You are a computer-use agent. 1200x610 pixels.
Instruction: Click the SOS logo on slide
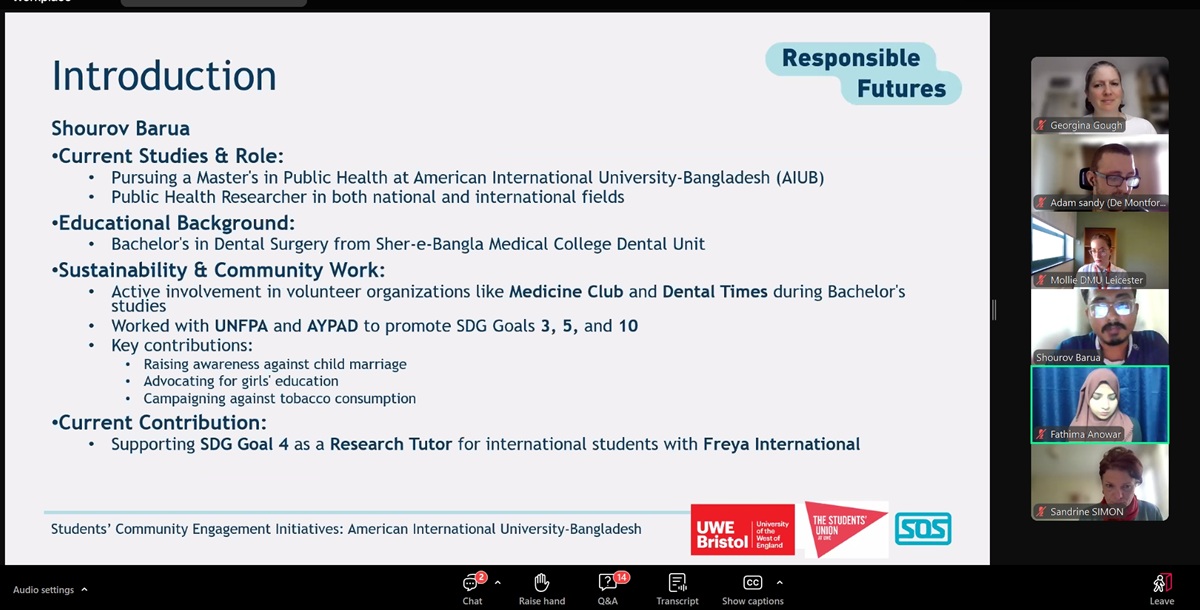(923, 528)
